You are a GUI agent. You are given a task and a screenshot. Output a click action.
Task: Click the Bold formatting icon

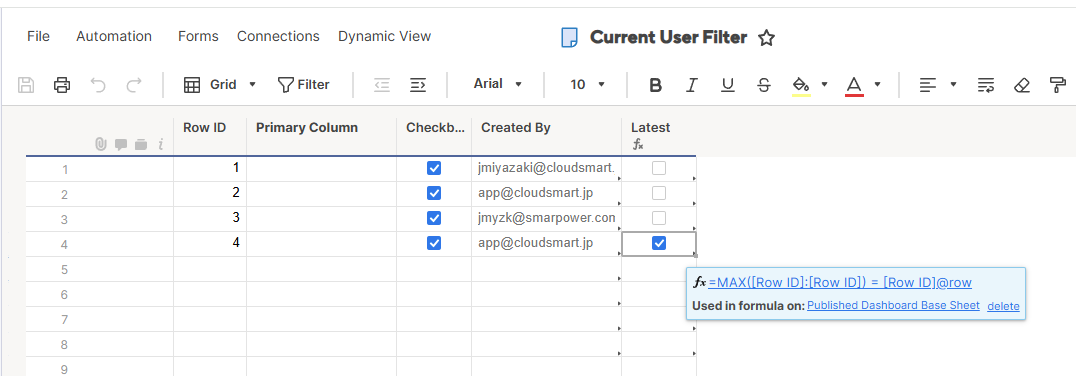(x=655, y=85)
